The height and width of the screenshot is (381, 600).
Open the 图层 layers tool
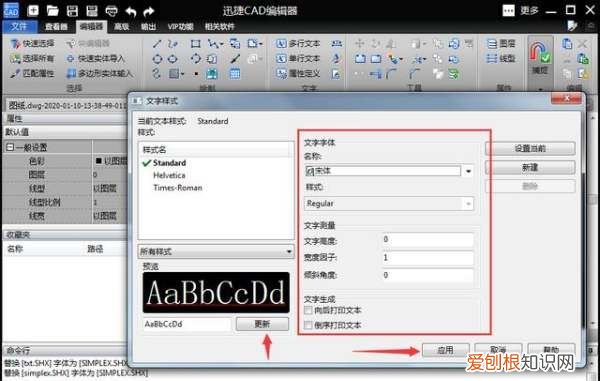coord(501,44)
